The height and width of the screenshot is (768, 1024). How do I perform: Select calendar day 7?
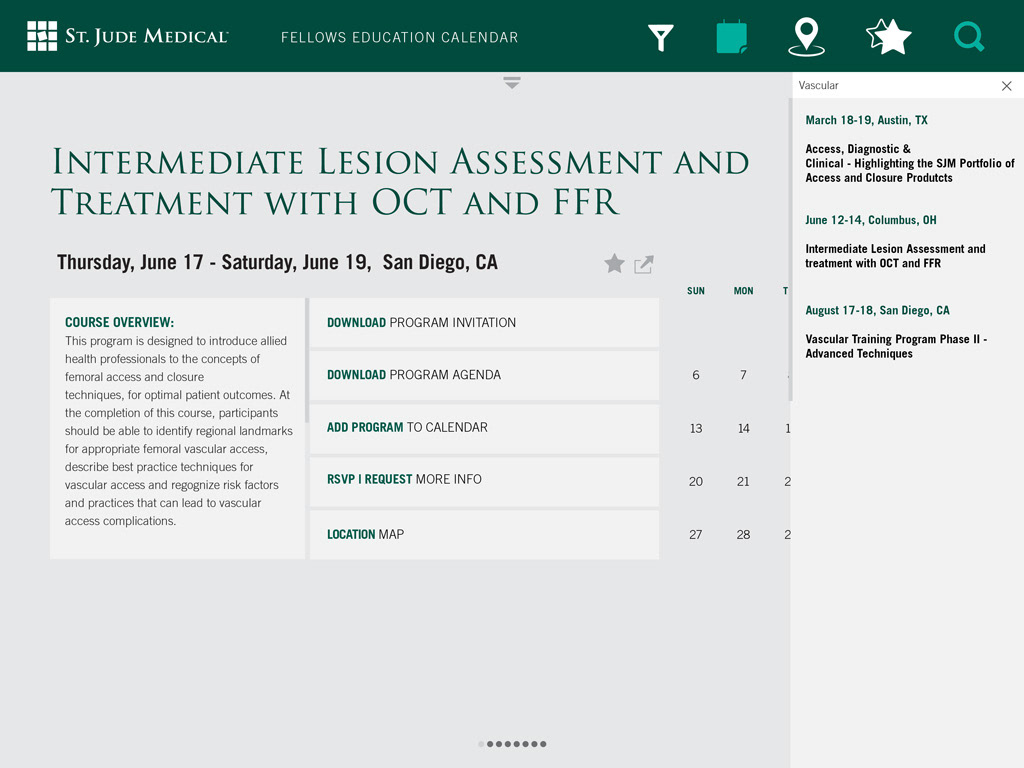(743, 375)
